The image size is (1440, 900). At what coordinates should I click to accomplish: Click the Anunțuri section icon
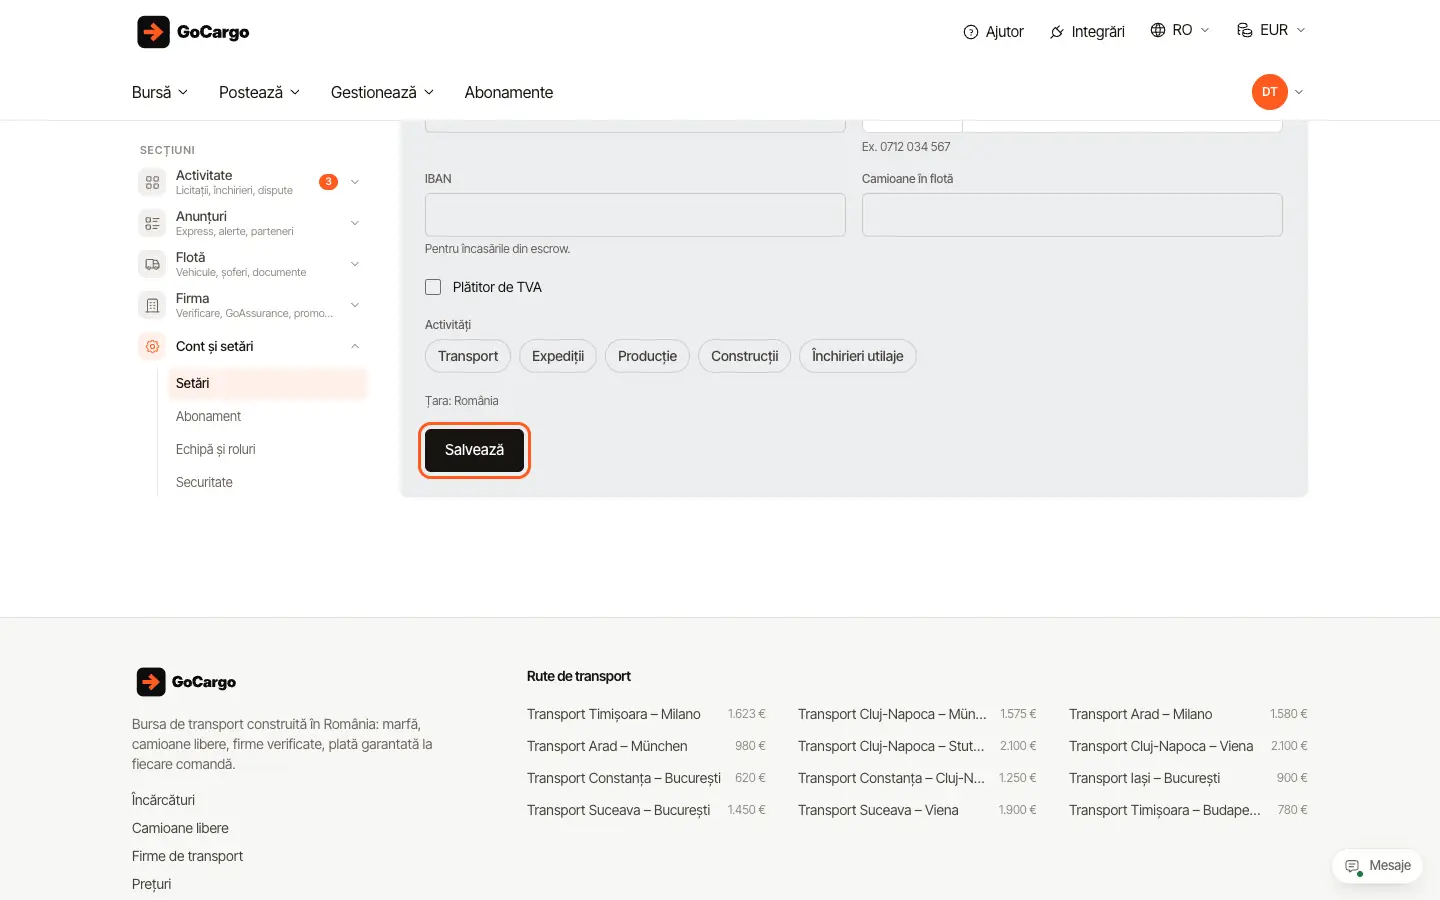click(152, 223)
